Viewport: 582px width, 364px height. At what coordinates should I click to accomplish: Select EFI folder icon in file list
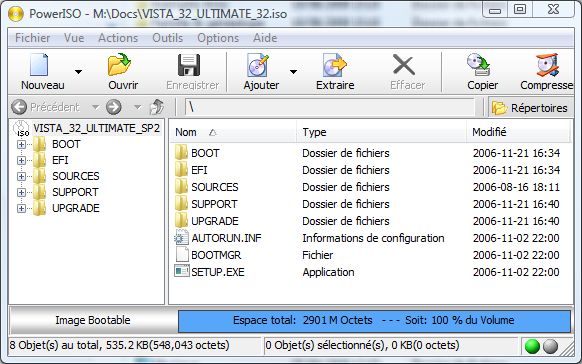[x=181, y=170]
